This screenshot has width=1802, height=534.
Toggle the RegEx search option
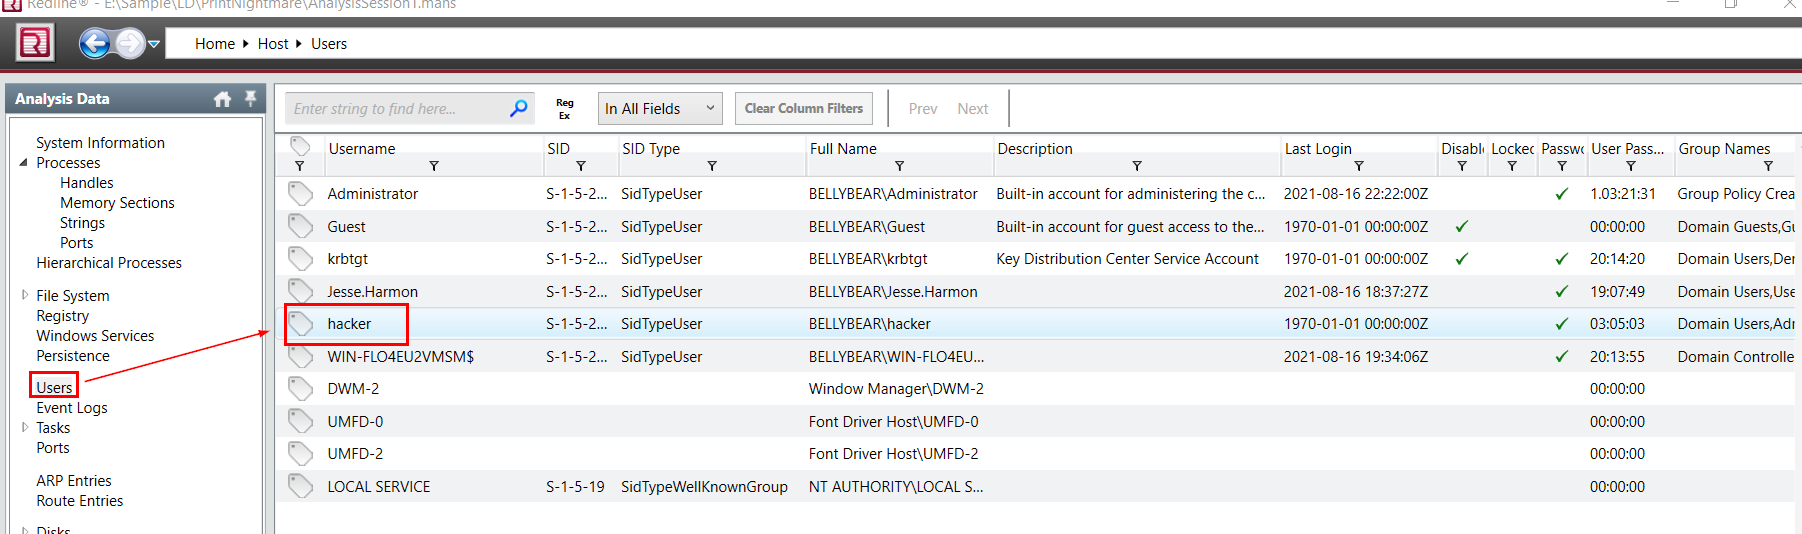pos(565,108)
